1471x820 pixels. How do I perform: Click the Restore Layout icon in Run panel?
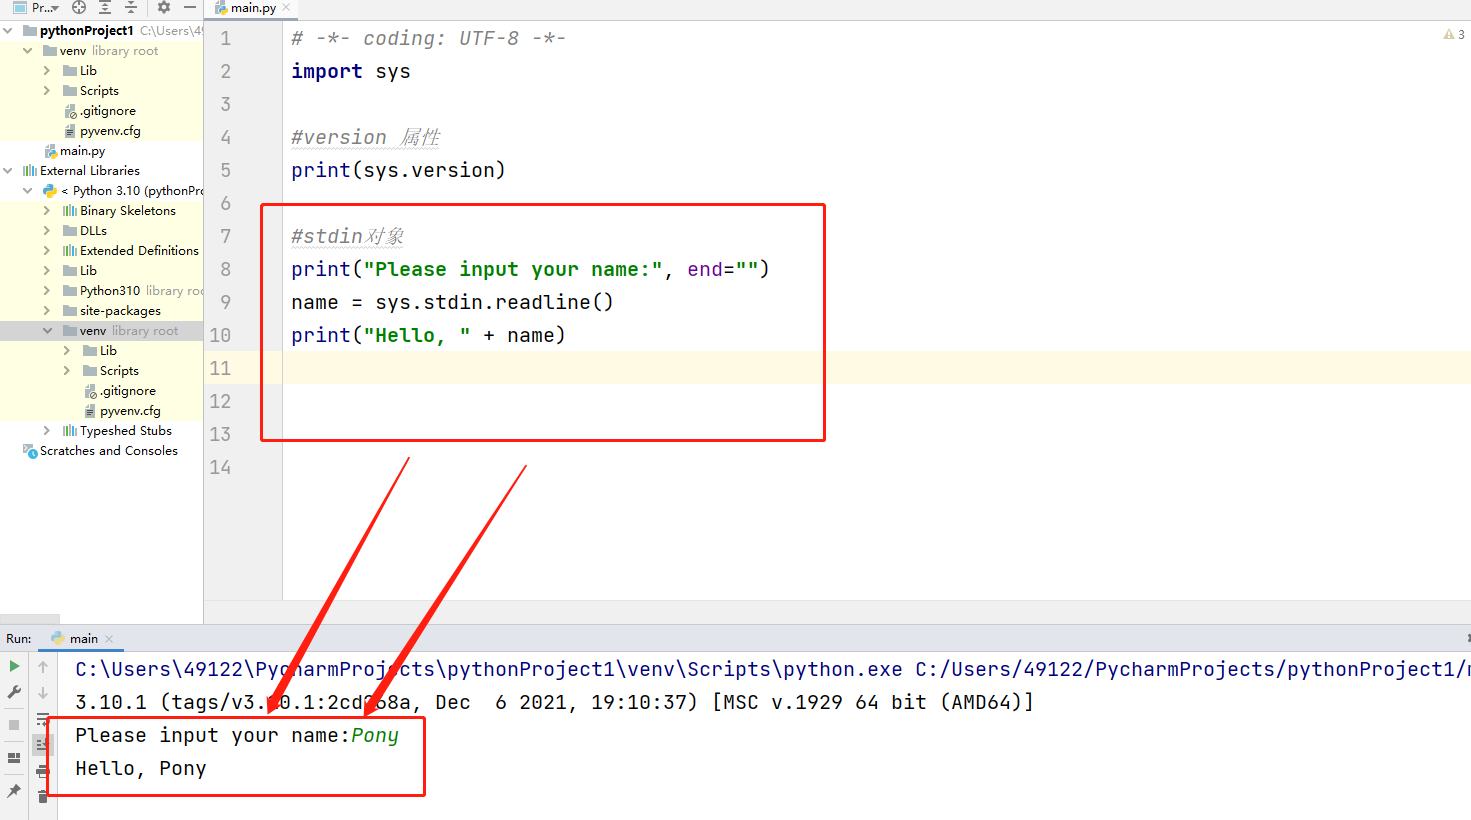(14, 758)
